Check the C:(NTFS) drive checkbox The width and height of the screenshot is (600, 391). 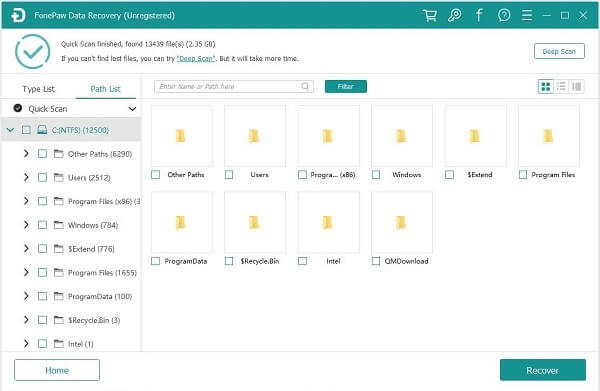26,130
